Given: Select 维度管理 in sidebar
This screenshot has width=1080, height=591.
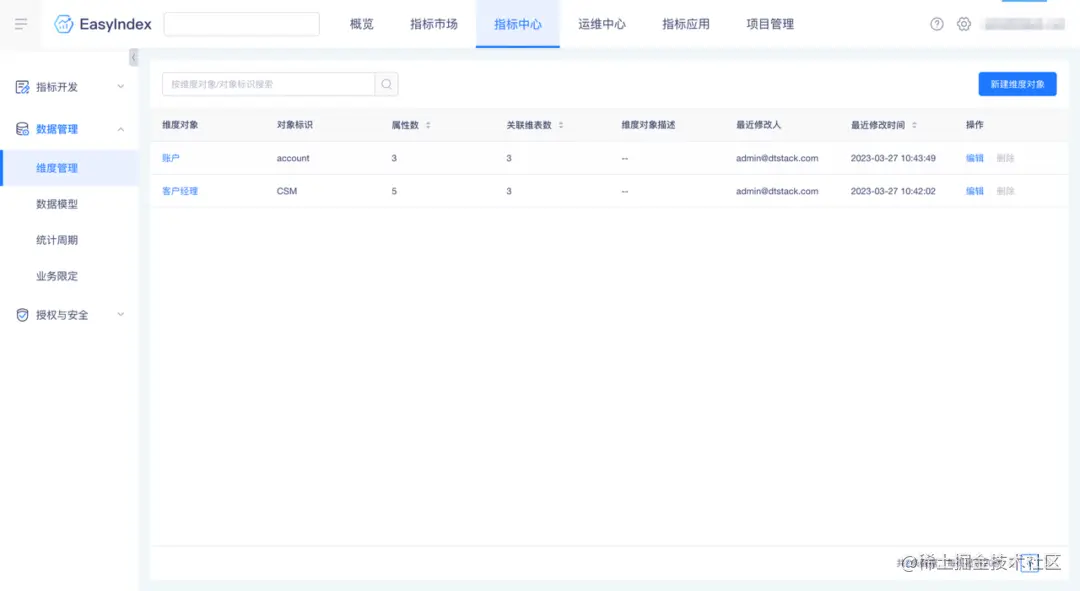Looking at the screenshot, I should [70, 168].
